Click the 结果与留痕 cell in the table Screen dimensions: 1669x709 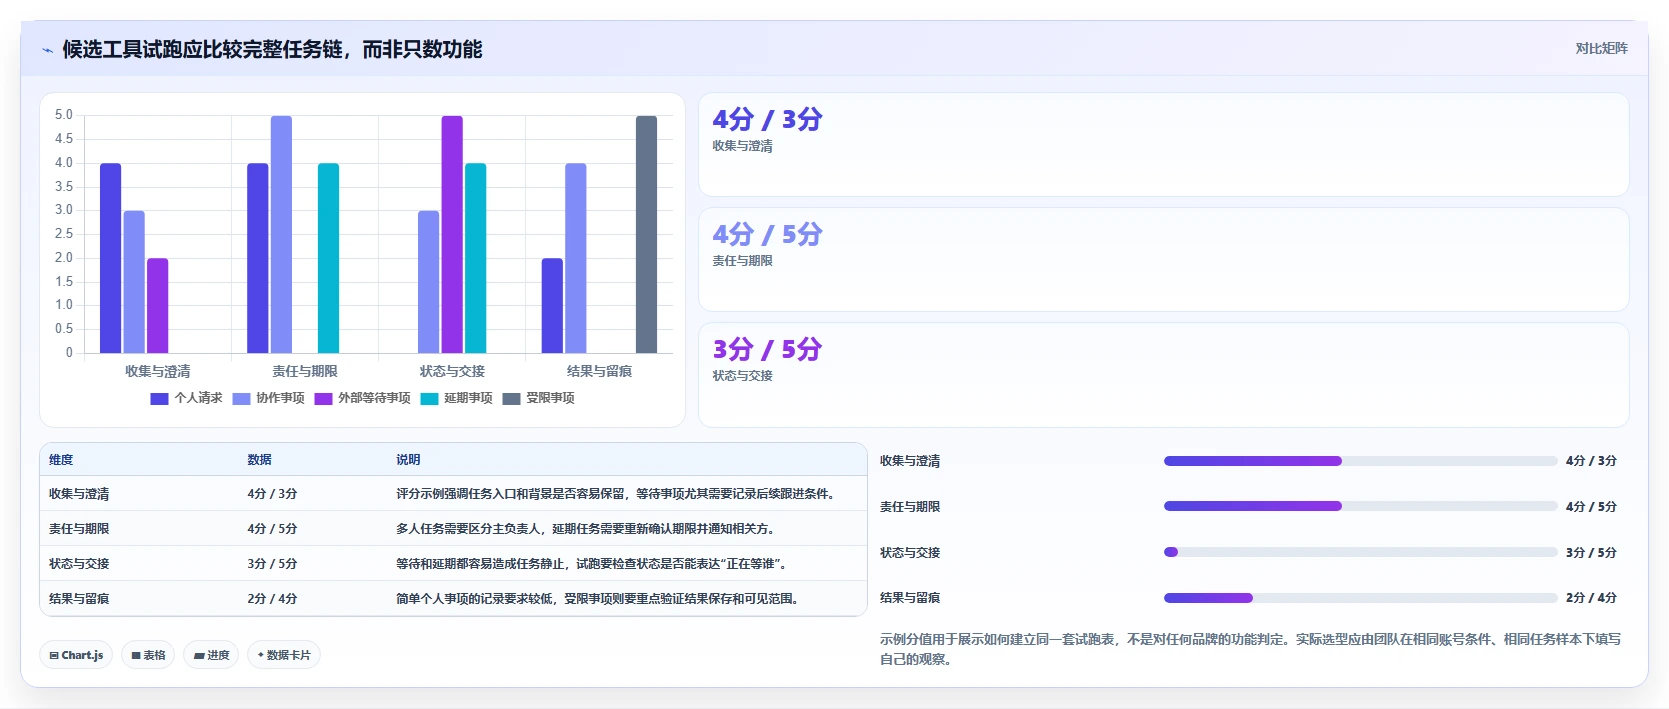(x=79, y=599)
